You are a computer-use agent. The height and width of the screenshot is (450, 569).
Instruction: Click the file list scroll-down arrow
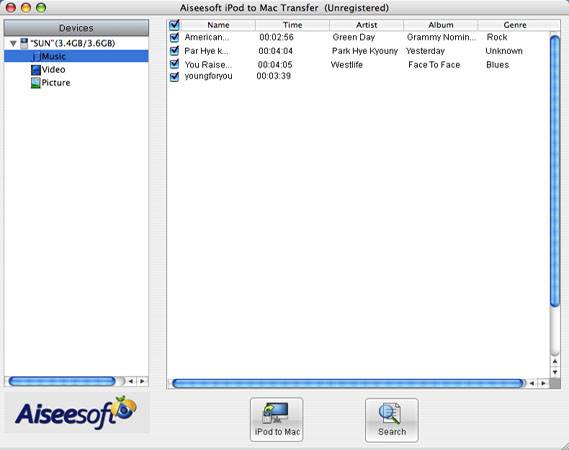click(x=554, y=372)
